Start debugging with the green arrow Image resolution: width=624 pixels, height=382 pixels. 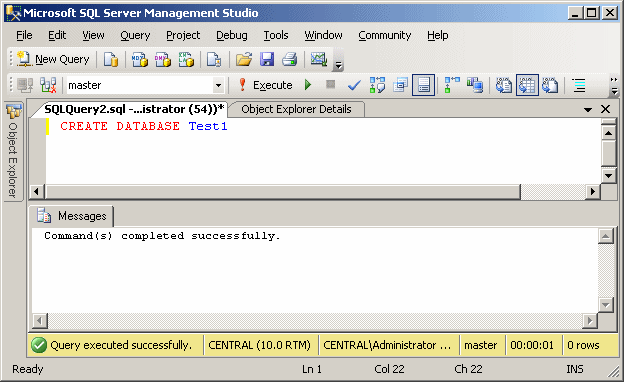click(308, 85)
